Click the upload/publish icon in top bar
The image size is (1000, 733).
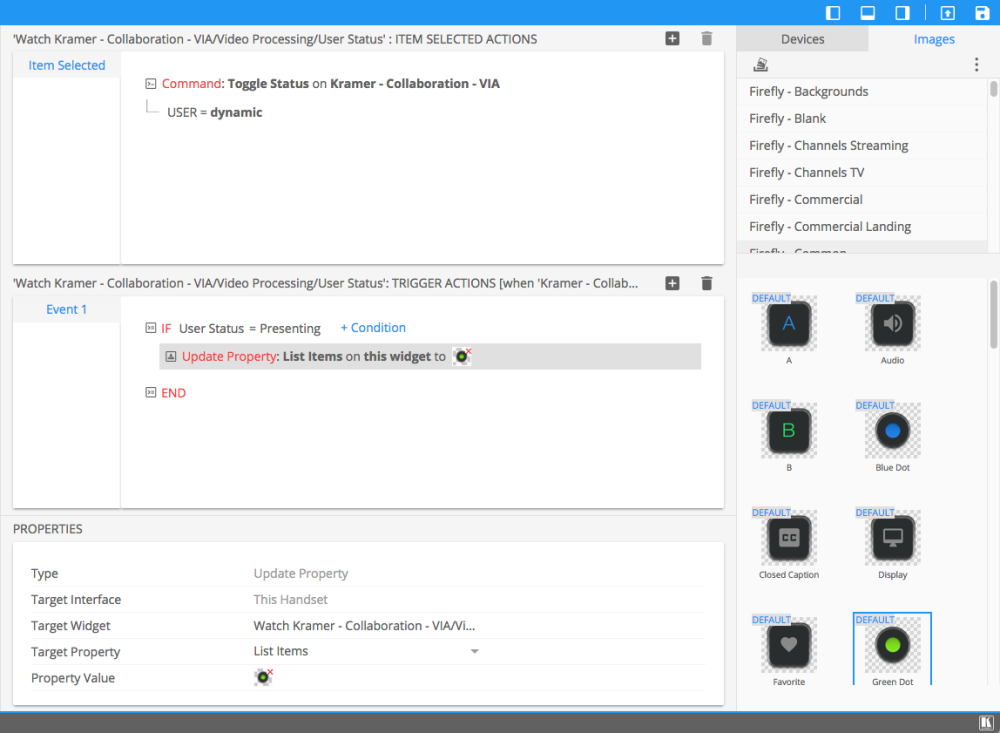(x=948, y=13)
